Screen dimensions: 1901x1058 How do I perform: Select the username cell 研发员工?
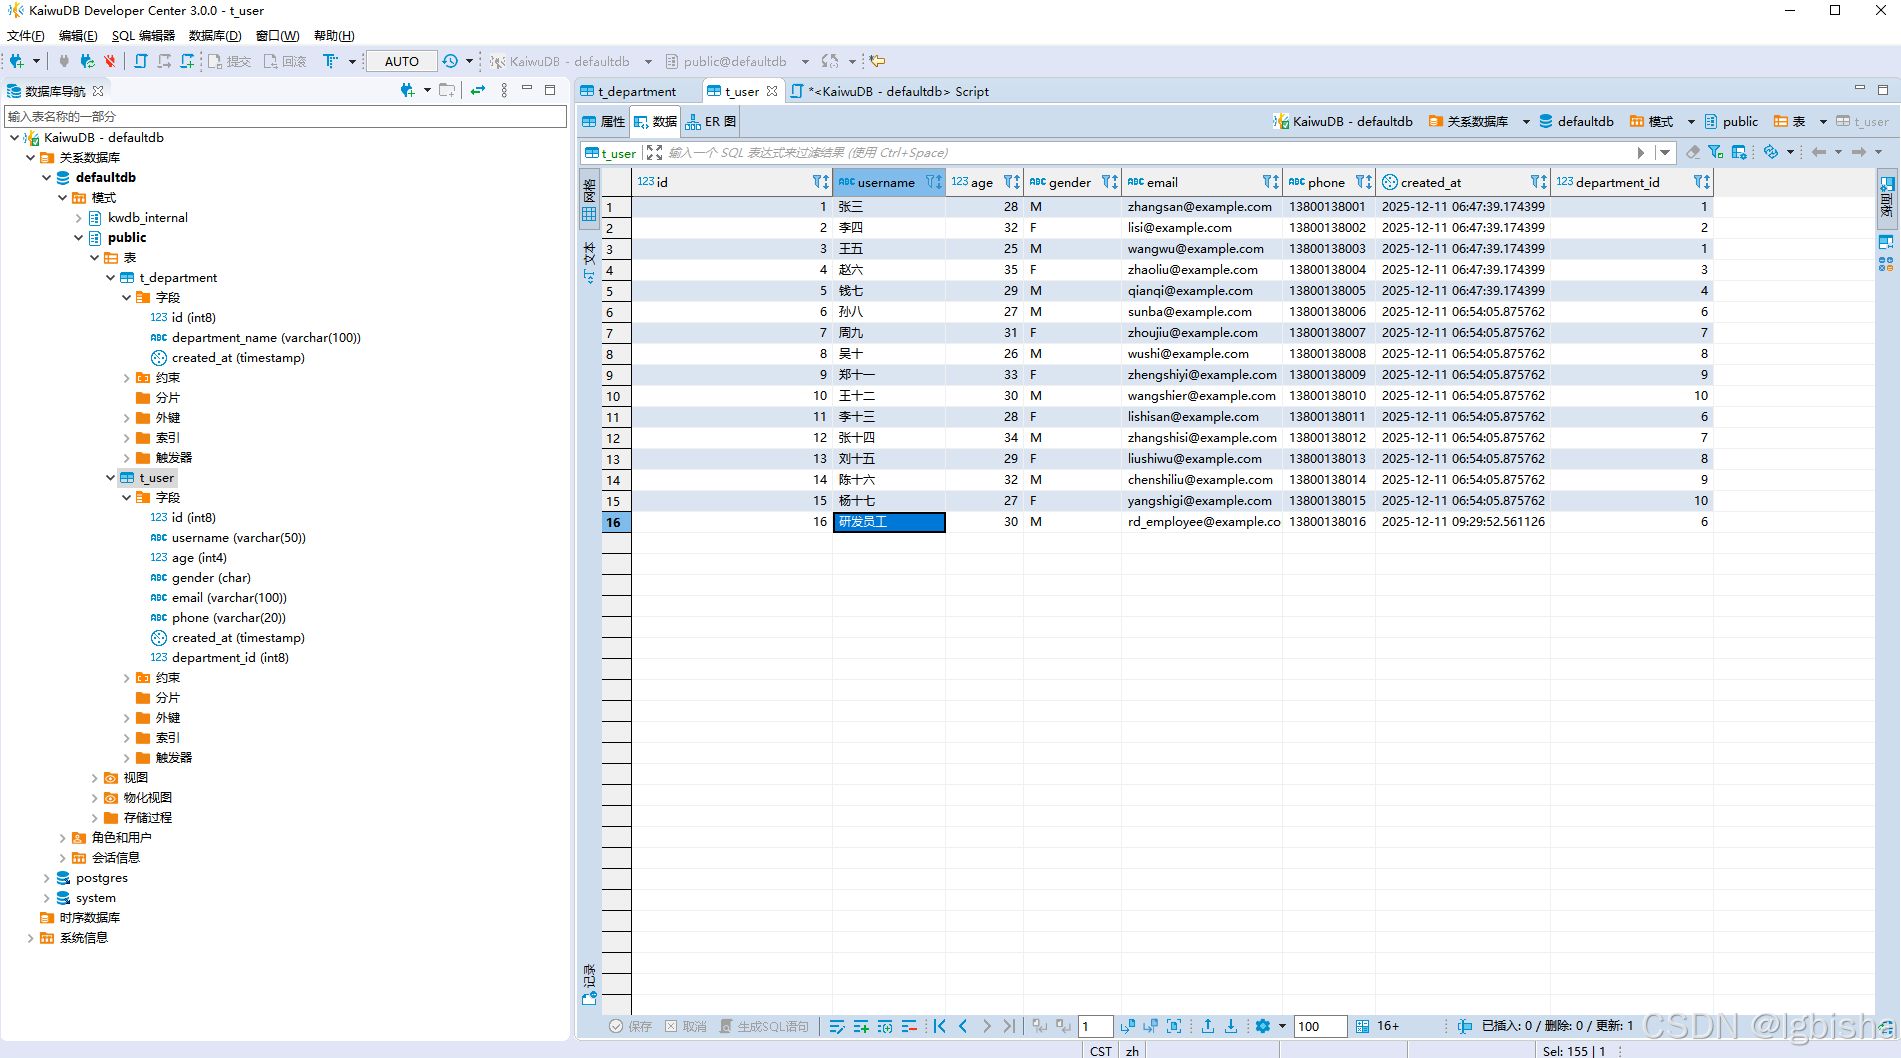coord(889,522)
